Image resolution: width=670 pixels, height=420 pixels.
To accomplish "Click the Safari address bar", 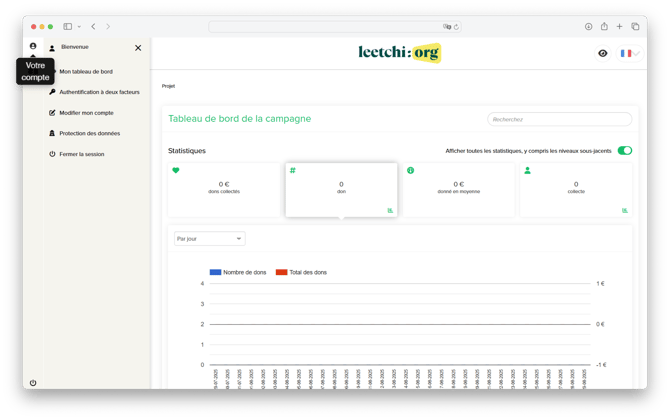I will 335,26.
